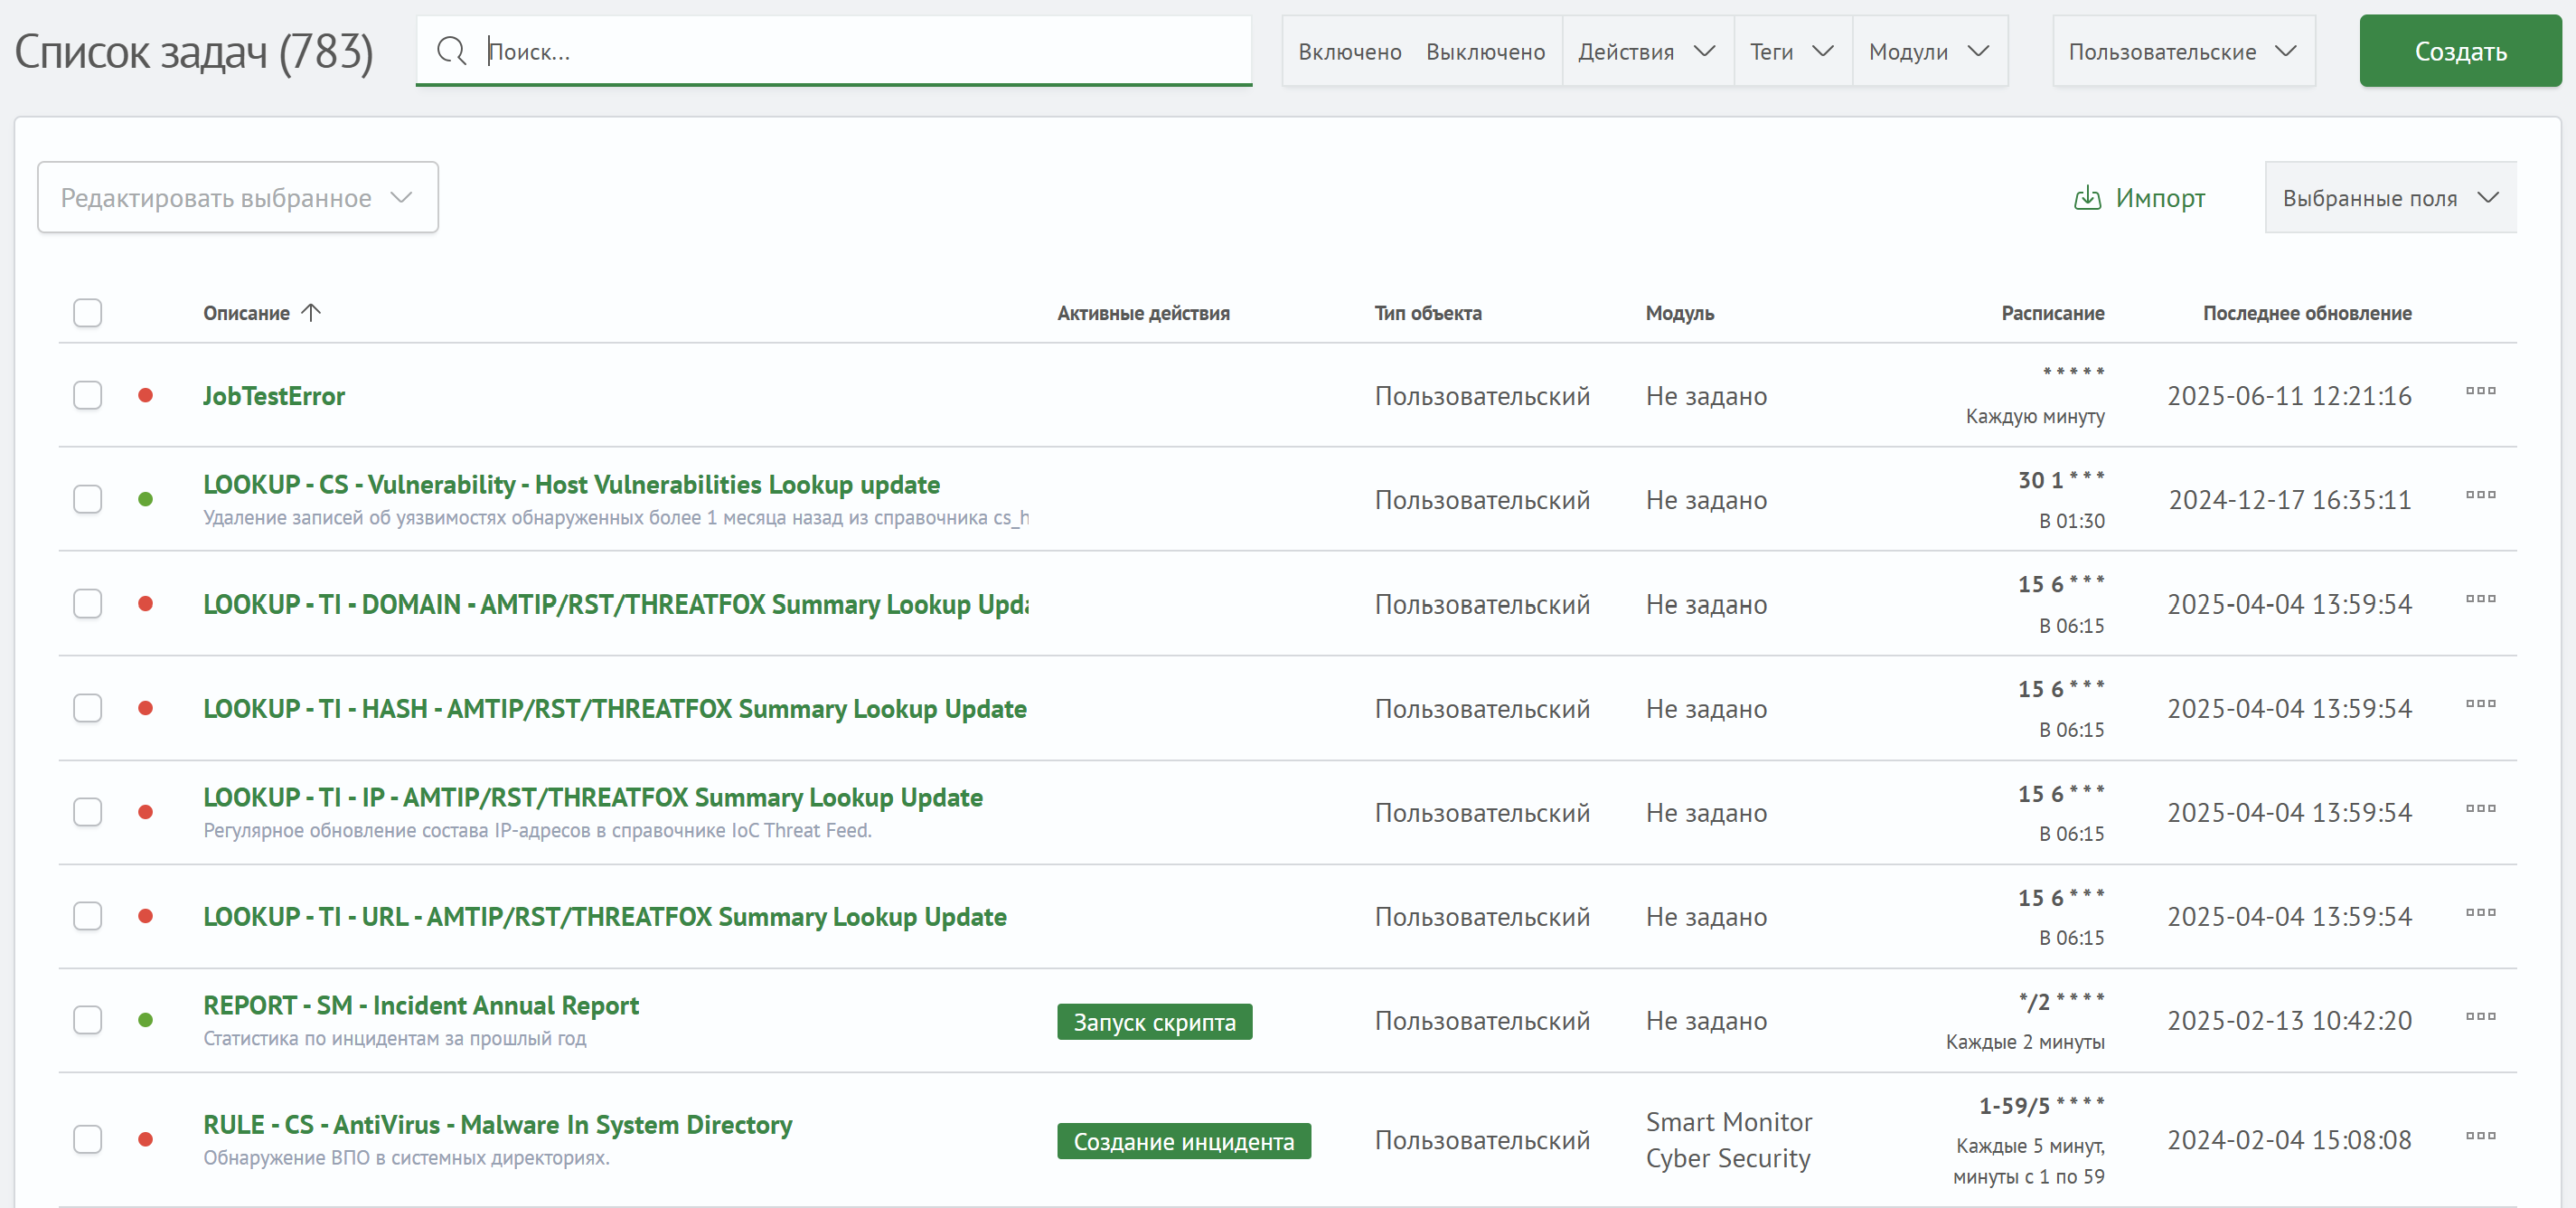Image resolution: width=2576 pixels, height=1208 pixels.
Task: Click the search magnifier icon
Action: (x=452, y=51)
